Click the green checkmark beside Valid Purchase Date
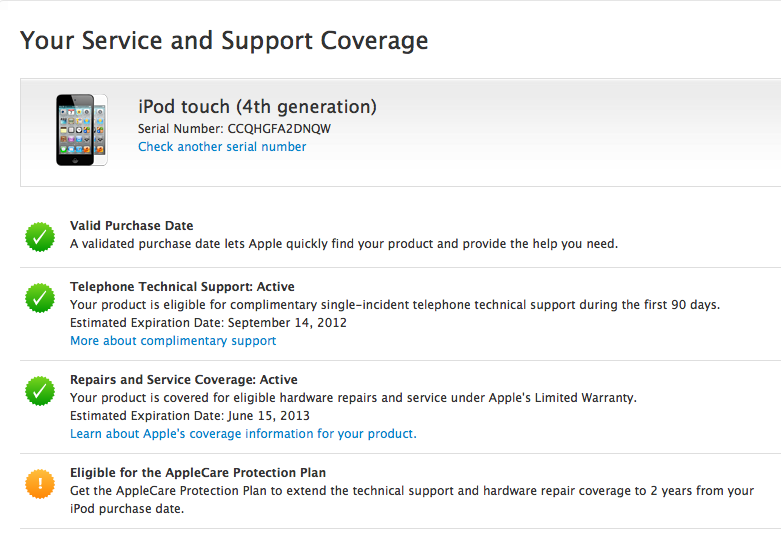 (40, 237)
